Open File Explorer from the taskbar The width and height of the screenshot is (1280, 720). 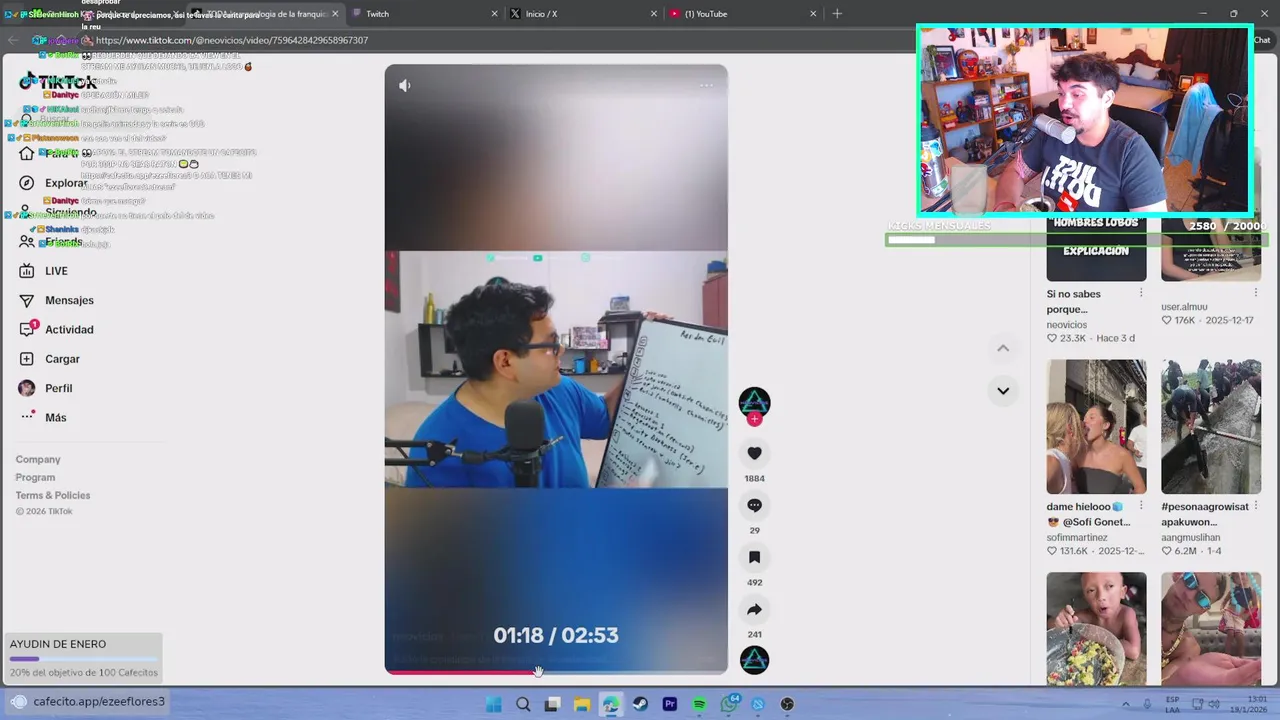click(581, 704)
